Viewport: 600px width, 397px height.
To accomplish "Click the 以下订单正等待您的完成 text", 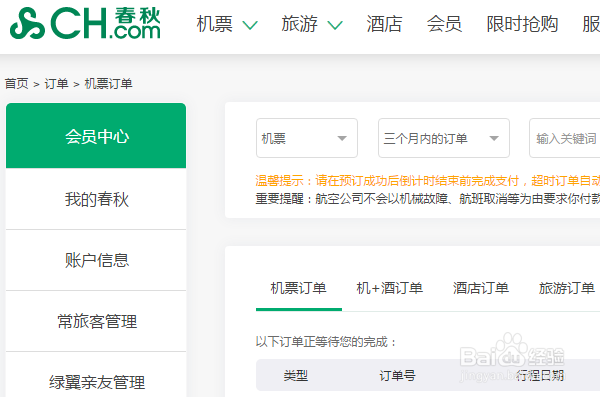I will click(326, 341).
